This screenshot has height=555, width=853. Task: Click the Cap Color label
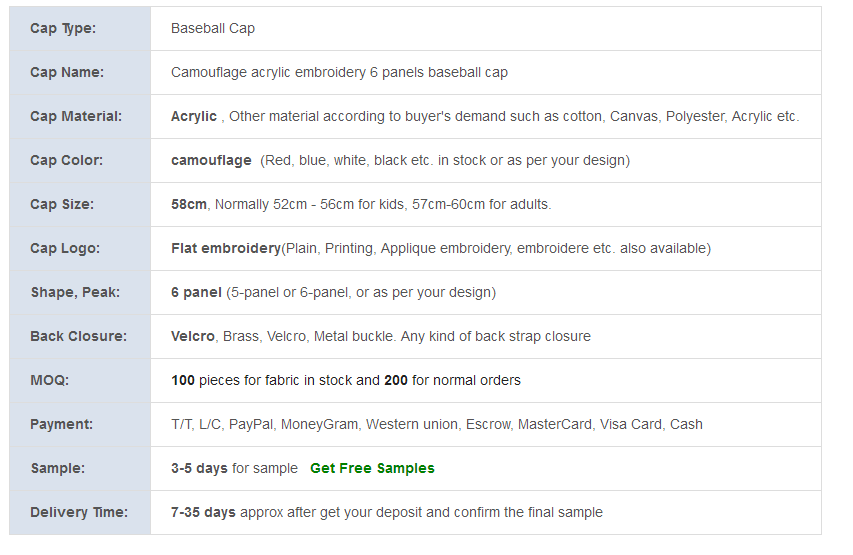pyautogui.click(x=66, y=160)
